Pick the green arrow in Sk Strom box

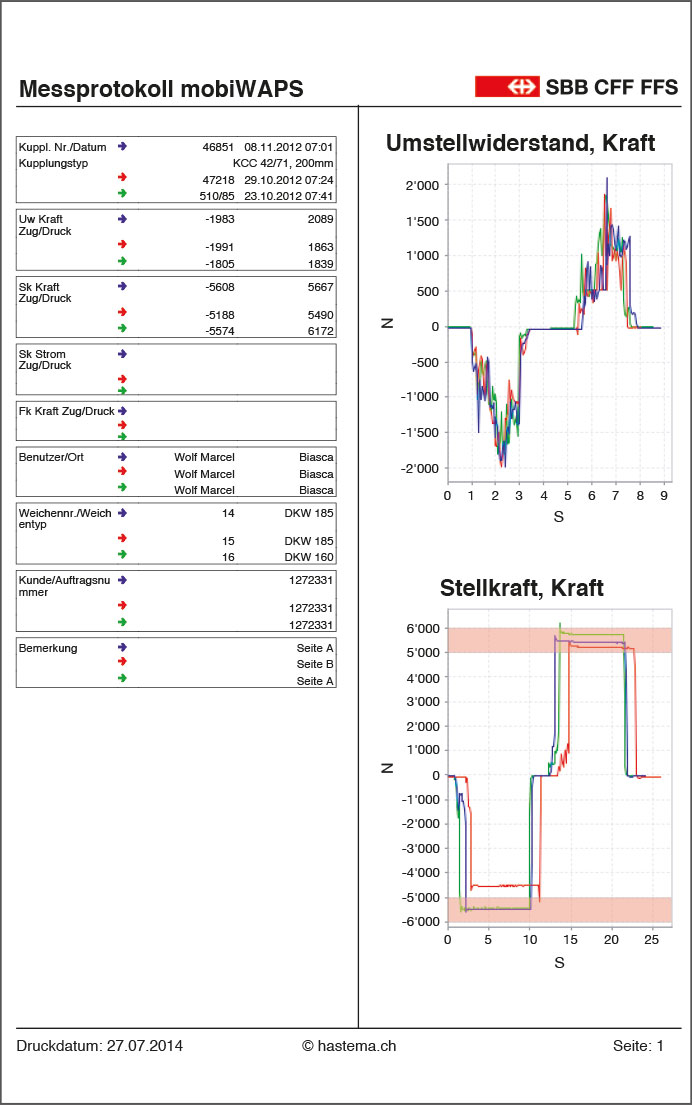[x=122, y=390]
